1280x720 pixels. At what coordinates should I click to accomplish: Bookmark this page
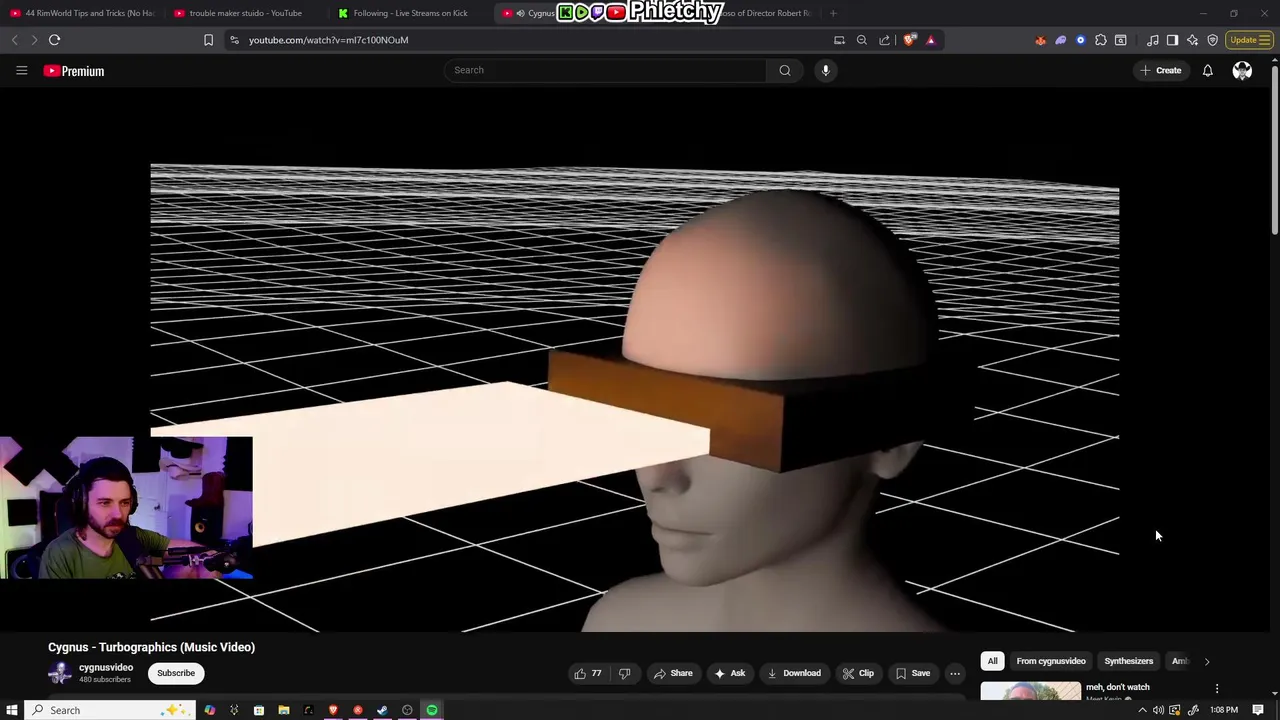point(208,40)
